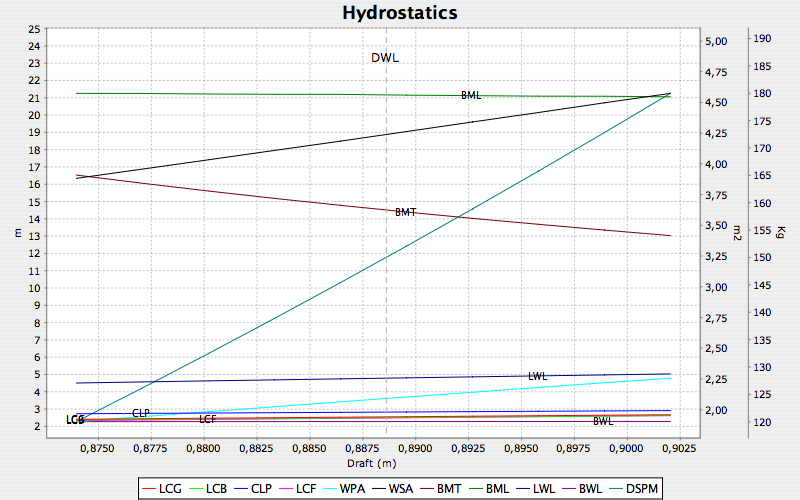The width and height of the screenshot is (800, 500).
Task: Click the BWL label near the bottom right
Action: click(603, 421)
